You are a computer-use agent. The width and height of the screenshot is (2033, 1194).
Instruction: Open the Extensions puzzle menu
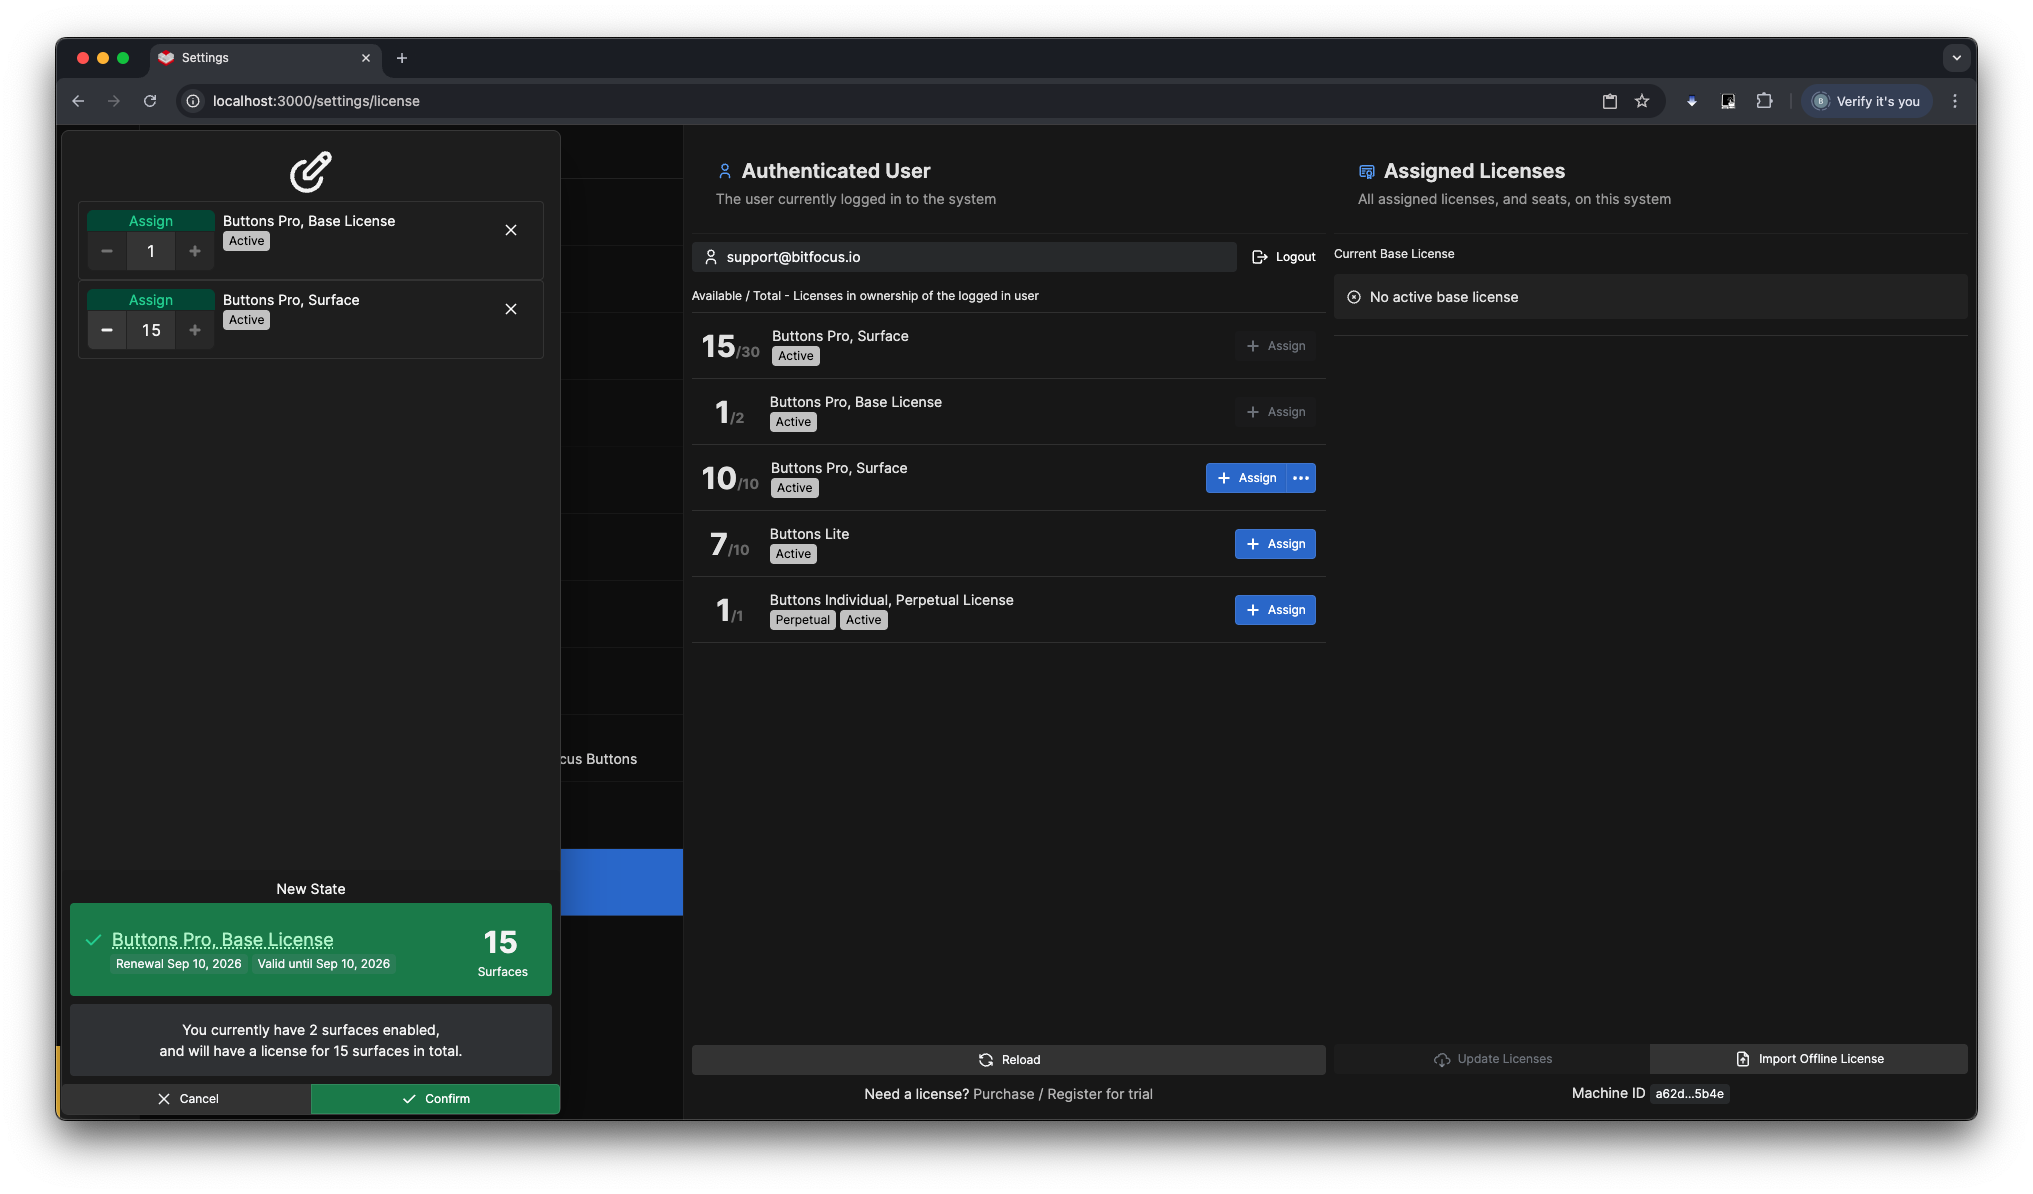(x=1764, y=101)
